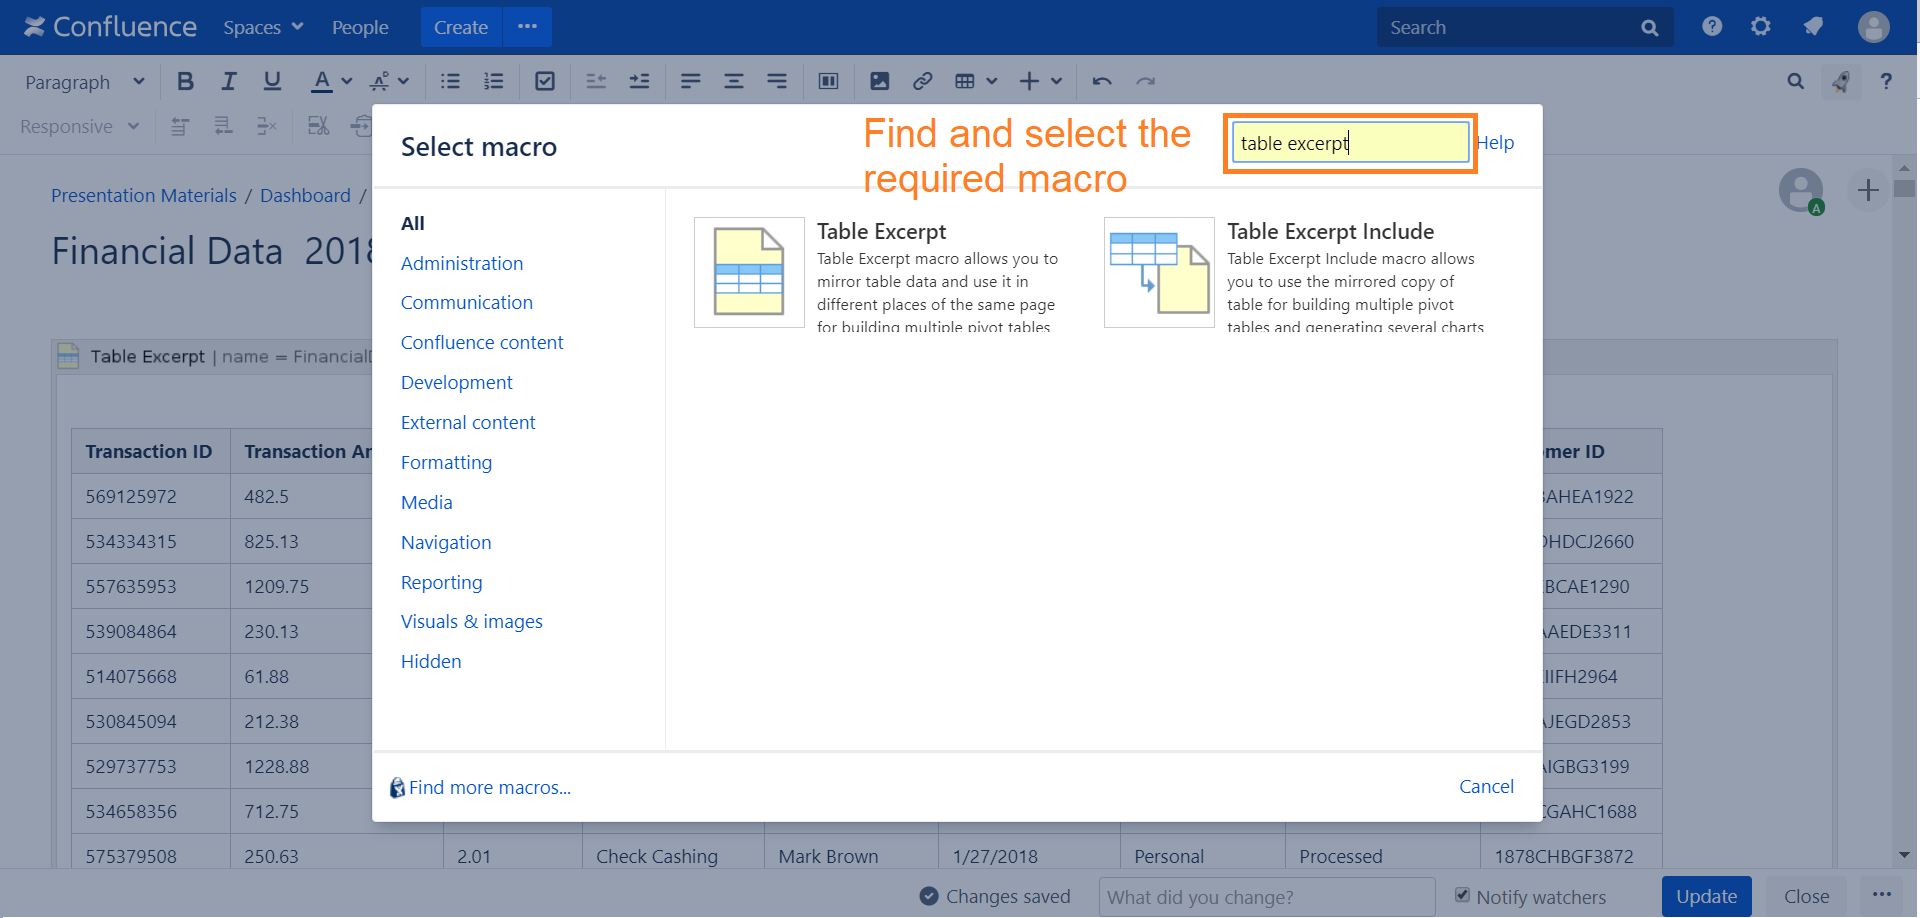Select the Table Excerpt macro thumbnail
The image size is (1920, 918).
pyautogui.click(x=749, y=272)
